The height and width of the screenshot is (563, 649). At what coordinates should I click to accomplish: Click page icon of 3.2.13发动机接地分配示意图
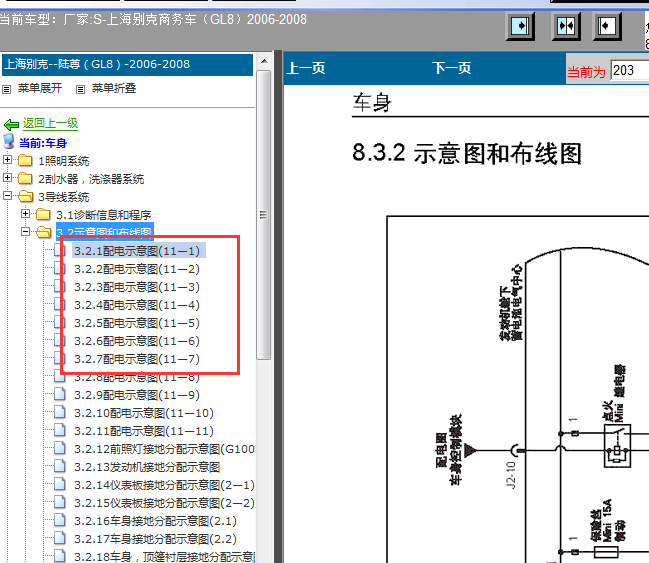(x=60, y=466)
